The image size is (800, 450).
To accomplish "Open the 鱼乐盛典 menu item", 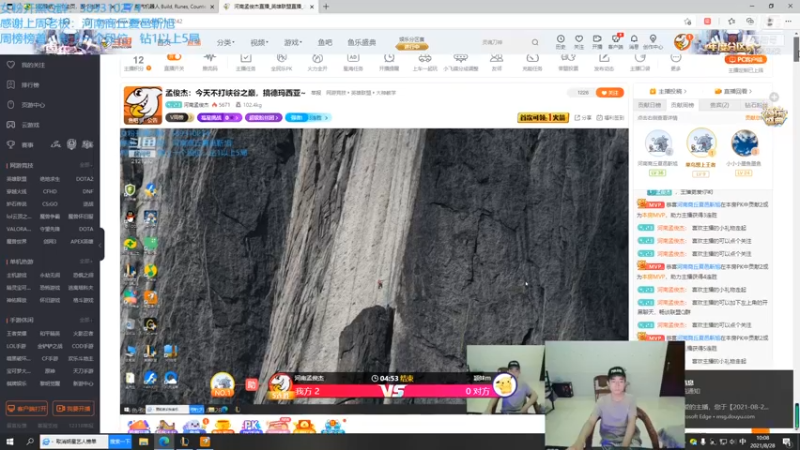I will (x=361, y=42).
